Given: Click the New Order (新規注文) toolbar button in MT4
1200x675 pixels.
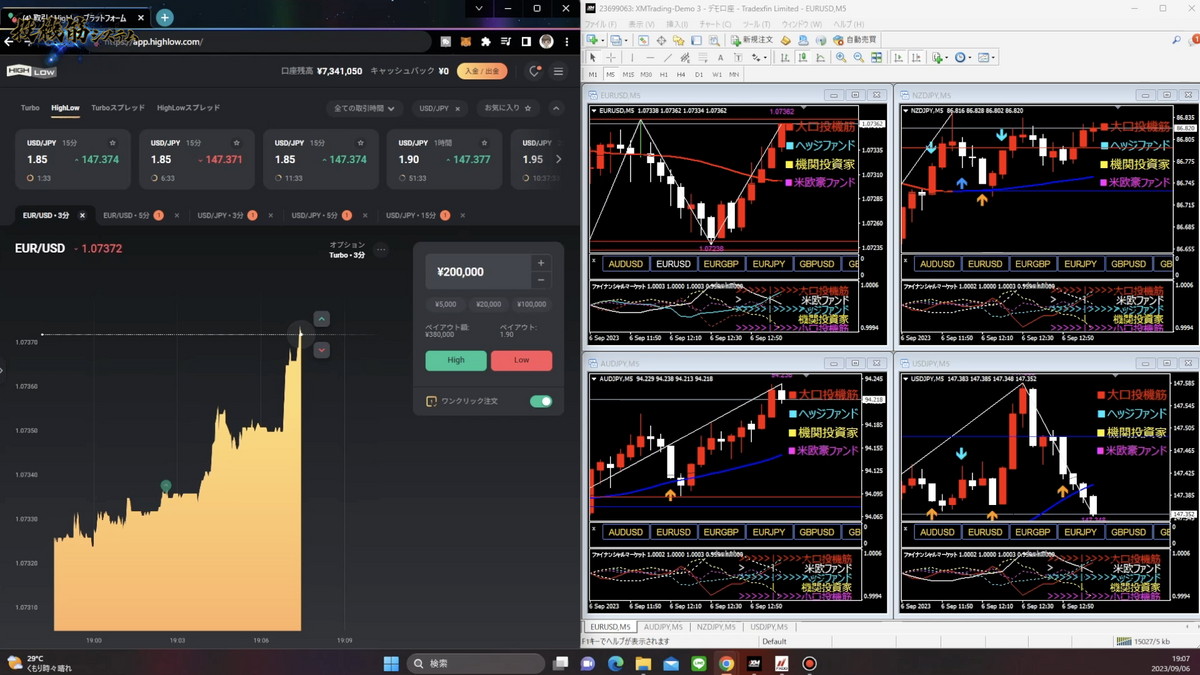Looking at the screenshot, I should click(x=751, y=40).
